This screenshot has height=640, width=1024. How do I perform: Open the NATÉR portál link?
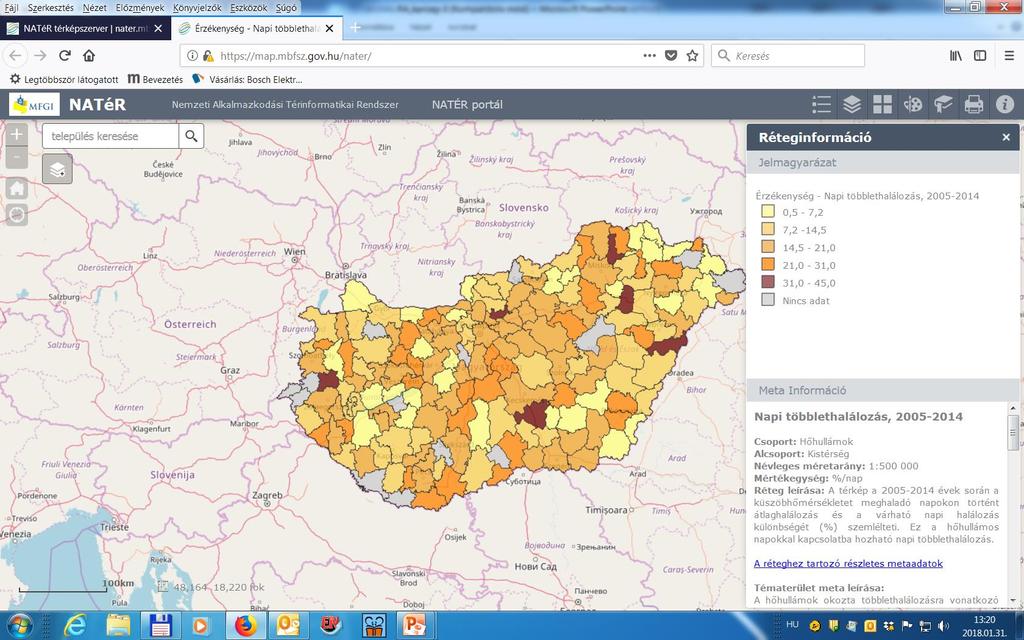[x=467, y=104]
